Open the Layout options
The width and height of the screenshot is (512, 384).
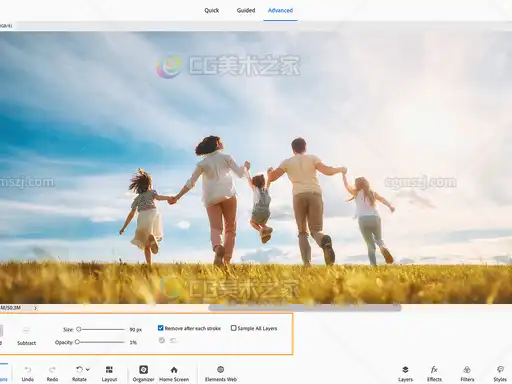[109, 374]
